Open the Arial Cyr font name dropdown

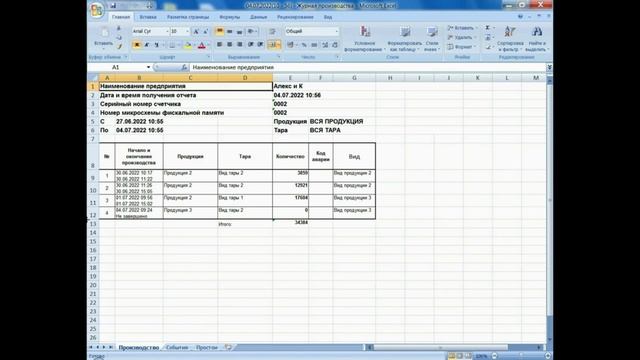coord(167,31)
